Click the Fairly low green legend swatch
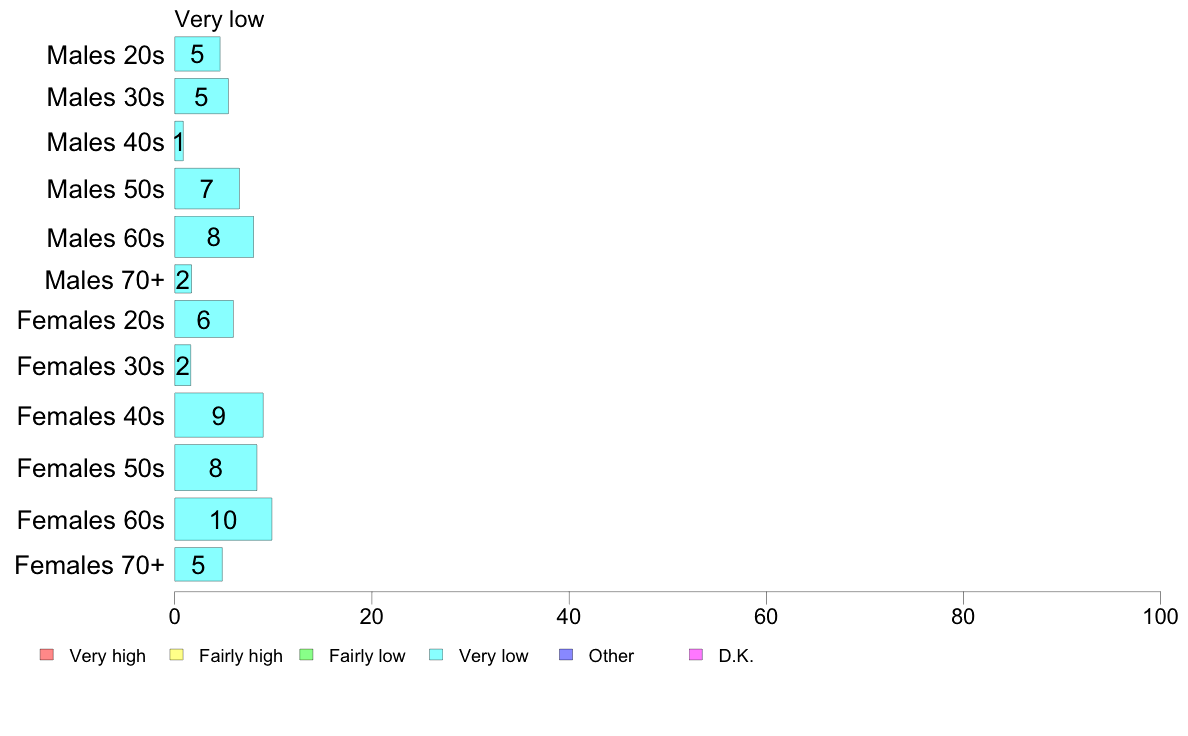 (x=306, y=655)
